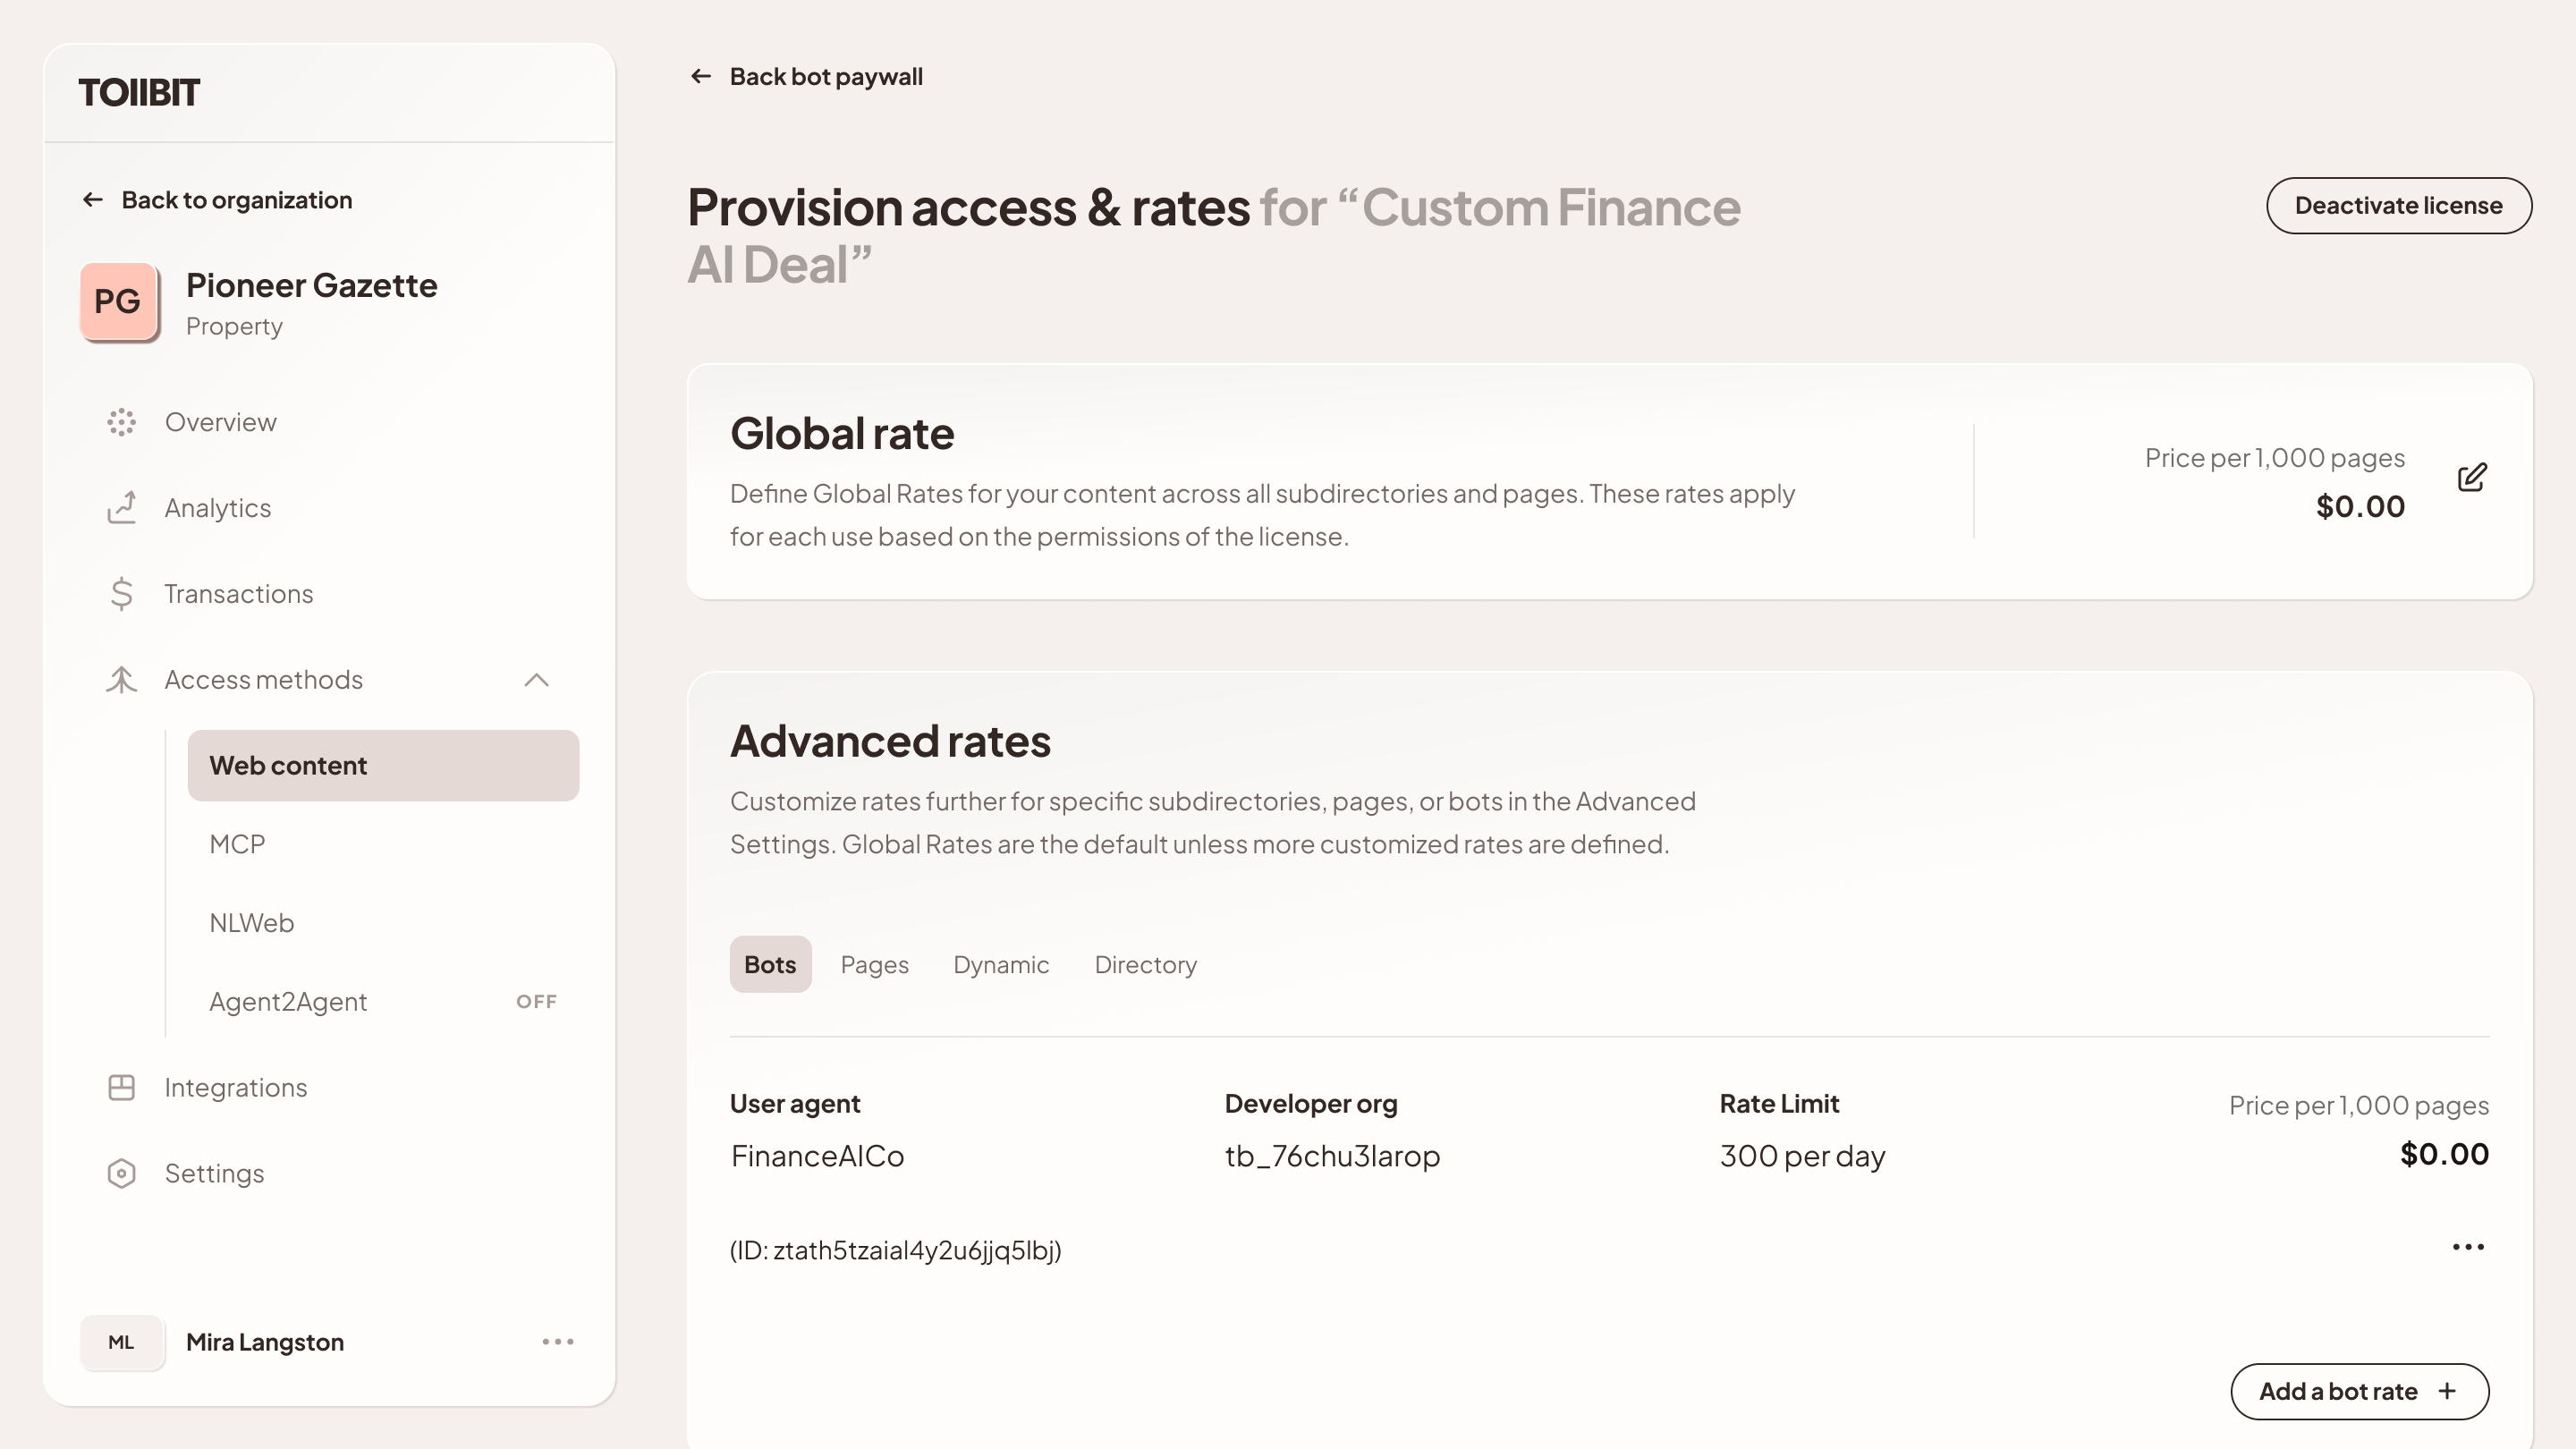Open Integrations via its sidebar icon
The height and width of the screenshot is (1449, 2576).
[x=121, y=1087]
